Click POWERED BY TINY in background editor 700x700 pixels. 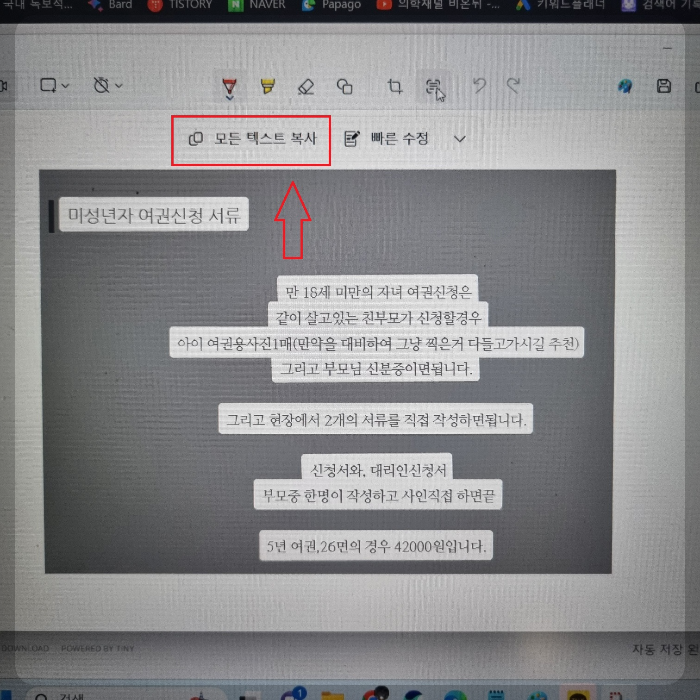click(x=97, y=648)
